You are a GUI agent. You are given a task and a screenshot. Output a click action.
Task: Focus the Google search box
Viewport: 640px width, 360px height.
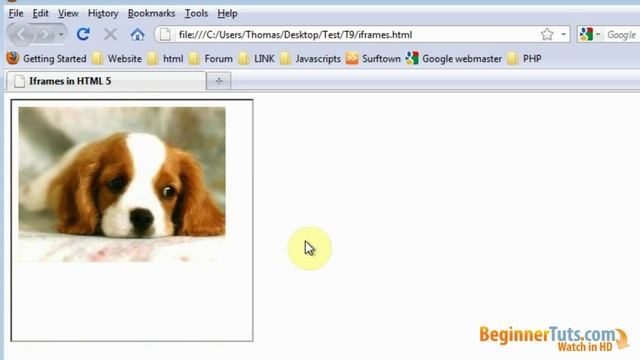point(622,35)
